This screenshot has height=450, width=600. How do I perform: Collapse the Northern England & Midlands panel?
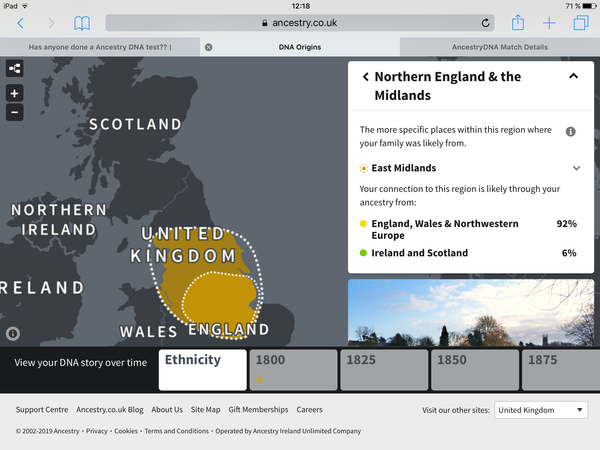pyautogui.click(x=573, y=76)
